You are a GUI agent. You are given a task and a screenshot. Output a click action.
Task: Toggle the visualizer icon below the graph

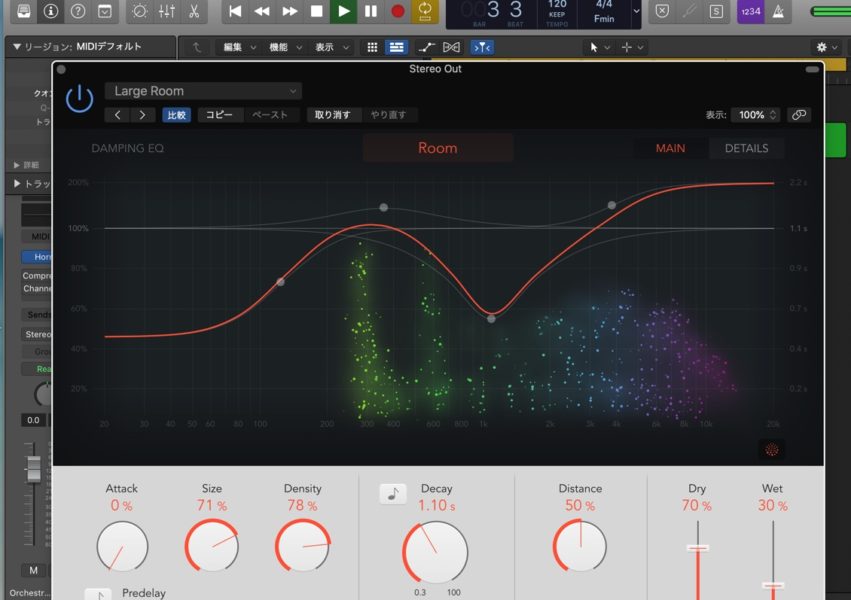[x=771, y=449]
